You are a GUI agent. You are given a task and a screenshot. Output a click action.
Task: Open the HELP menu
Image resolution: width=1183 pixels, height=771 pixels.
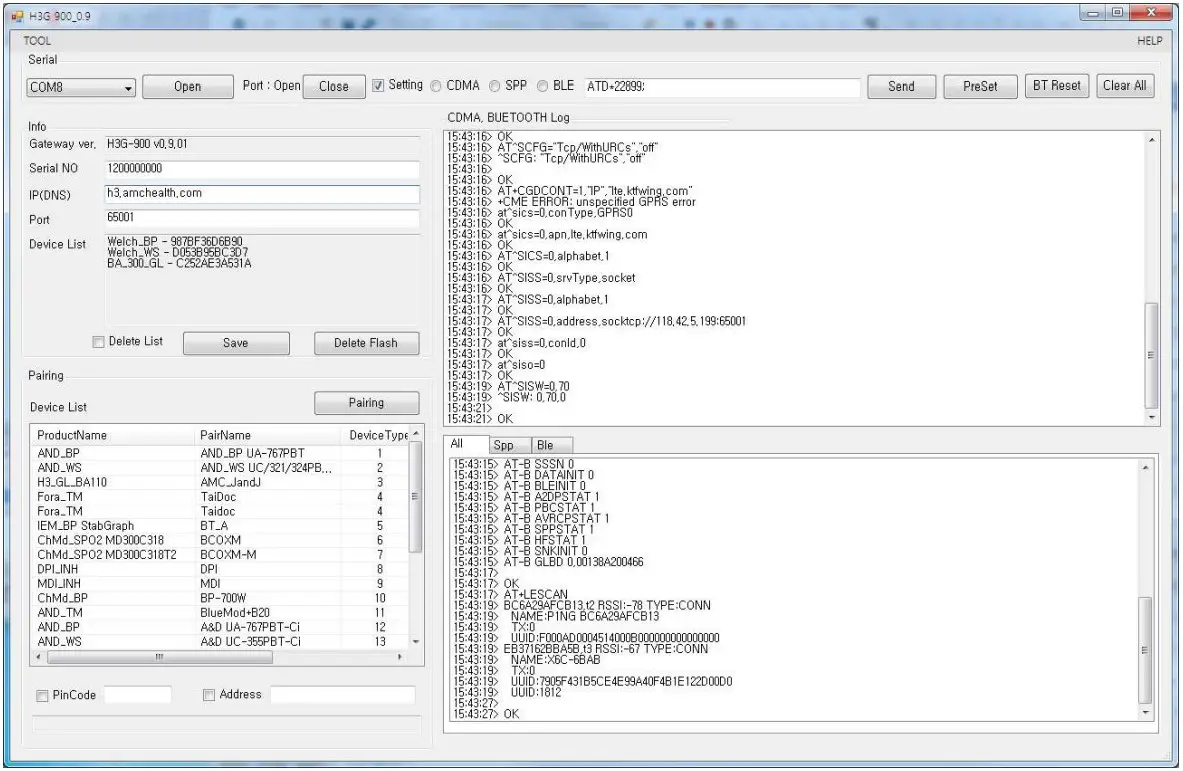click(1147, 41)
